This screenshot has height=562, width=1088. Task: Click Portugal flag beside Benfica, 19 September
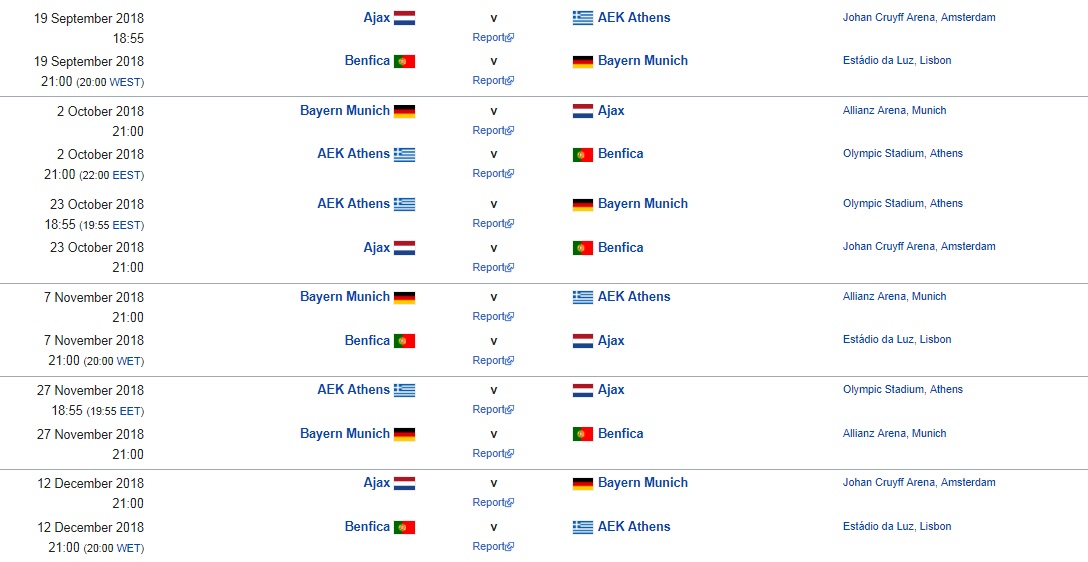tap(404, 61)
